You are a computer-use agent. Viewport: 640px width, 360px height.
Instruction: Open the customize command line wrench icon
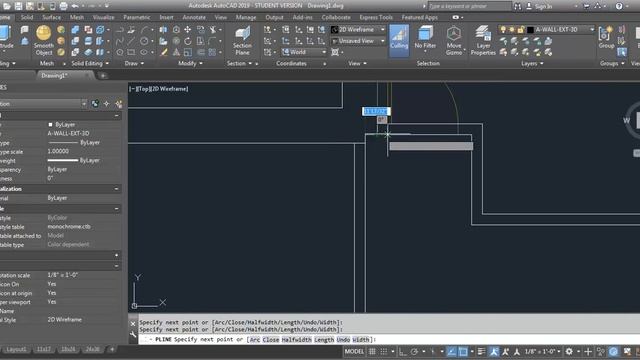[133, 335]
